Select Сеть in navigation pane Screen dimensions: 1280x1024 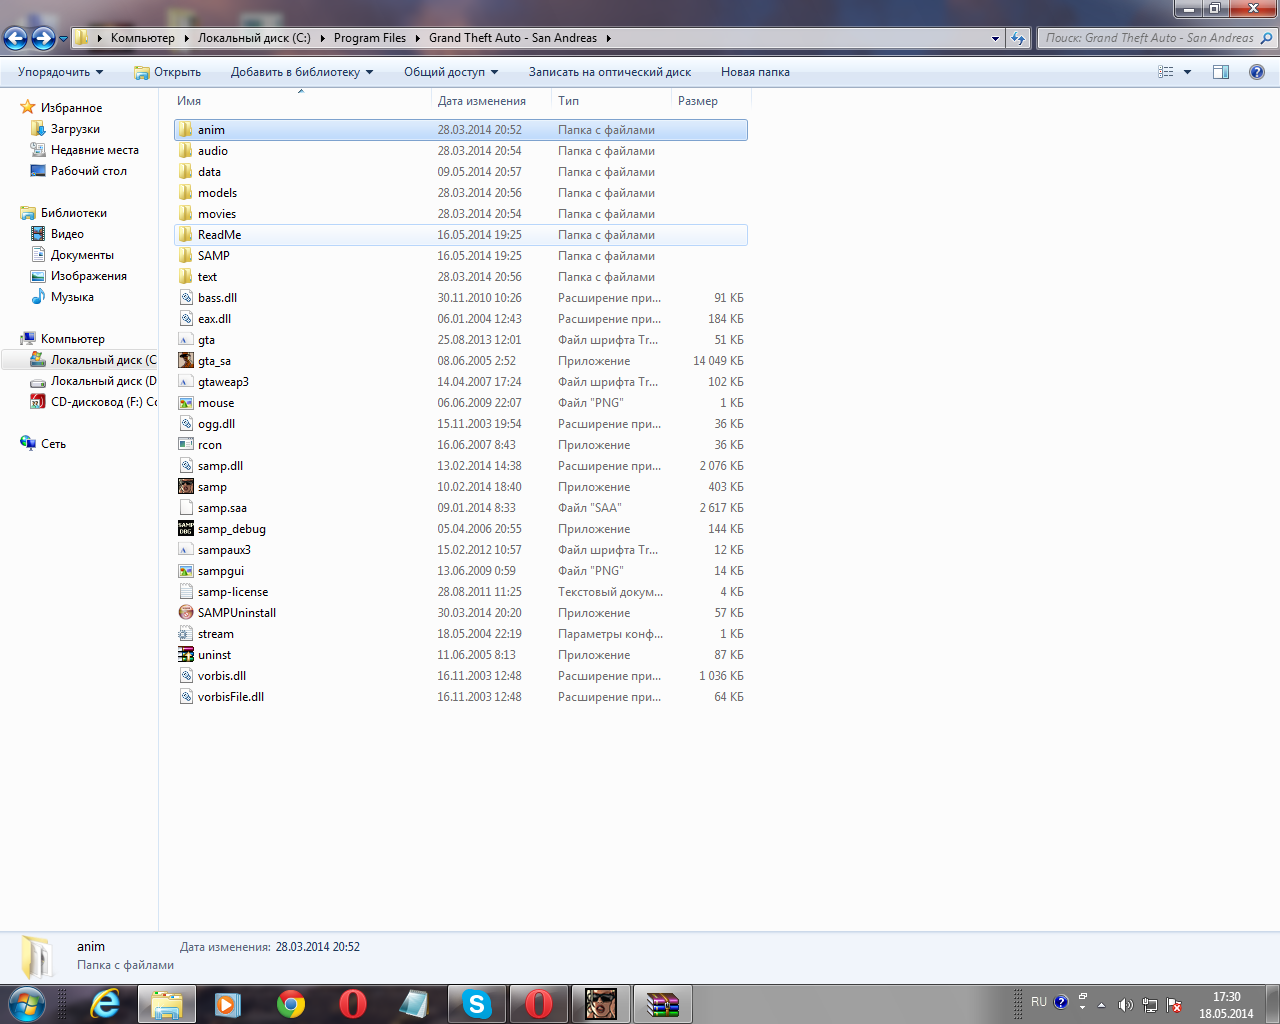tap(53, 444)
